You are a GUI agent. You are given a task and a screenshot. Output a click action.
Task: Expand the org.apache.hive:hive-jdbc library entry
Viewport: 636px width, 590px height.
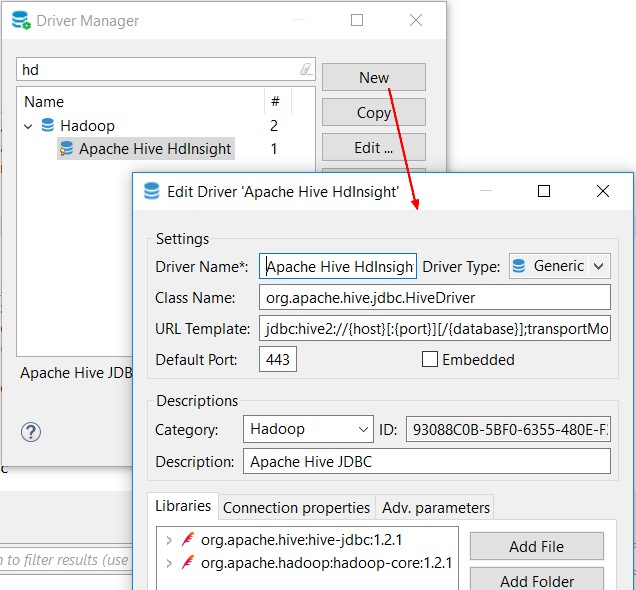(167, 540)
